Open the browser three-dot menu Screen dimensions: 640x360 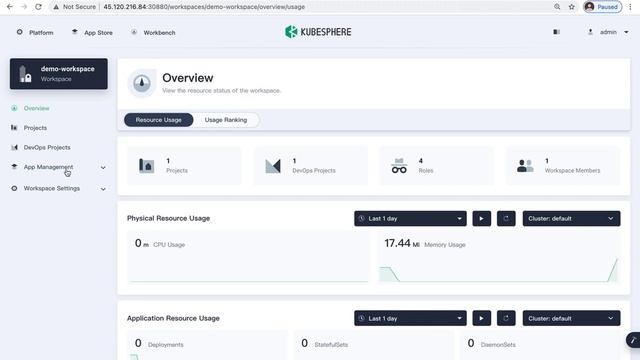(x=631, y=7)
